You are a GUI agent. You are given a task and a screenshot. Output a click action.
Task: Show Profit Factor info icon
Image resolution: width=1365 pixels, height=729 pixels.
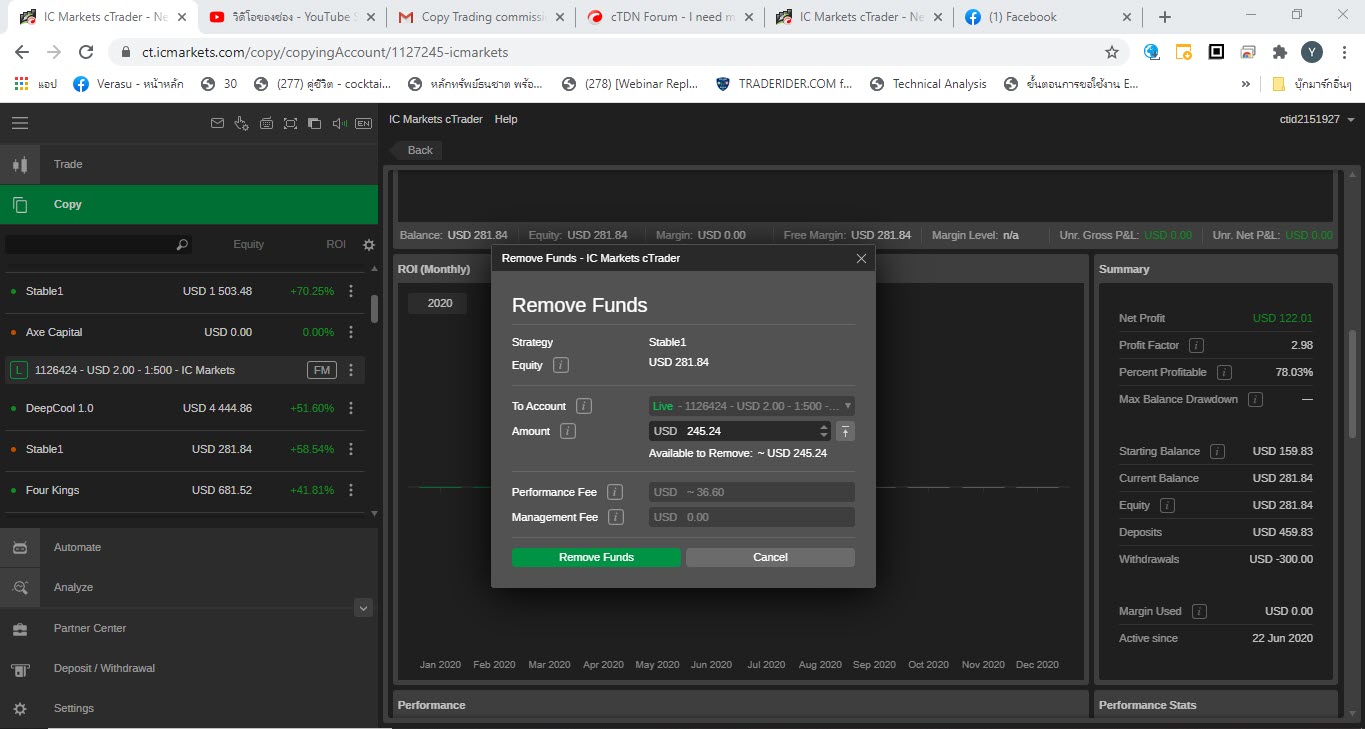[1196, 345]
